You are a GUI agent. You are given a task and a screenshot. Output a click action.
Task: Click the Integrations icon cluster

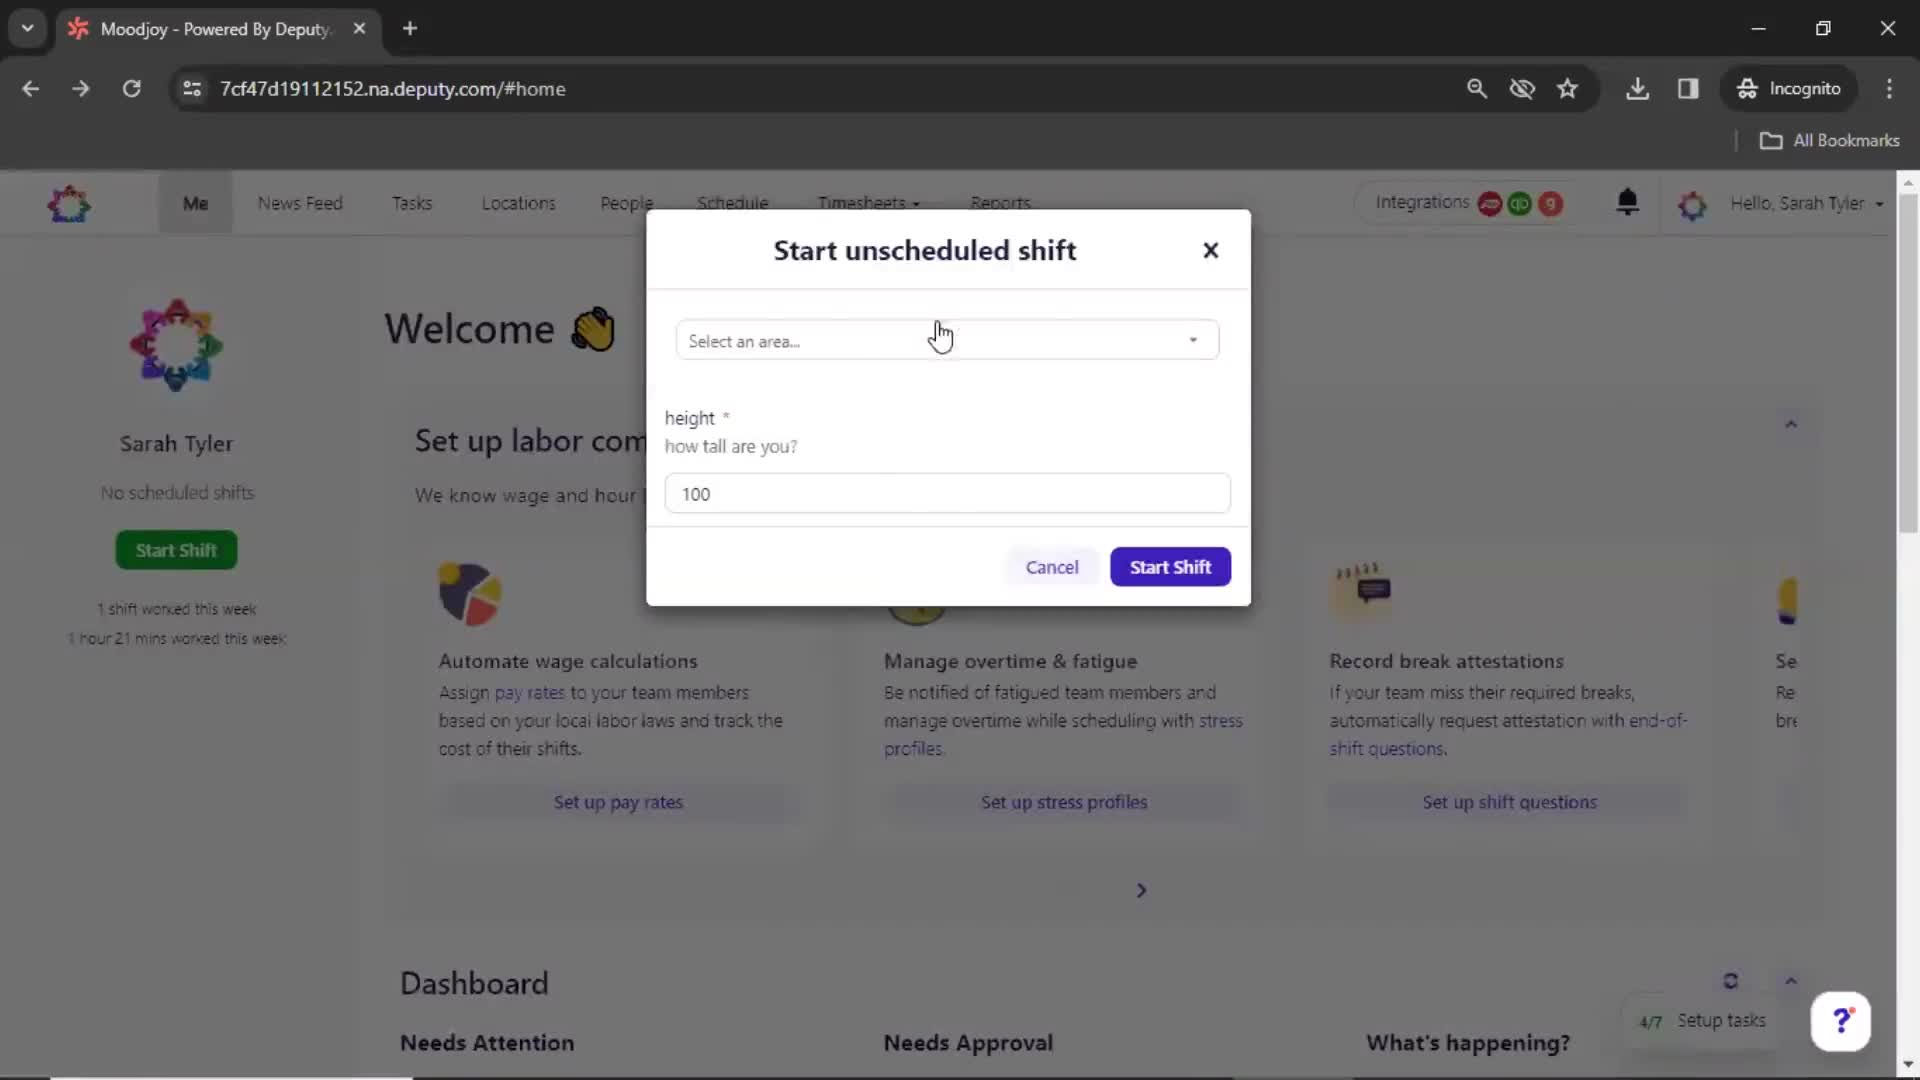click(1520, 204)
